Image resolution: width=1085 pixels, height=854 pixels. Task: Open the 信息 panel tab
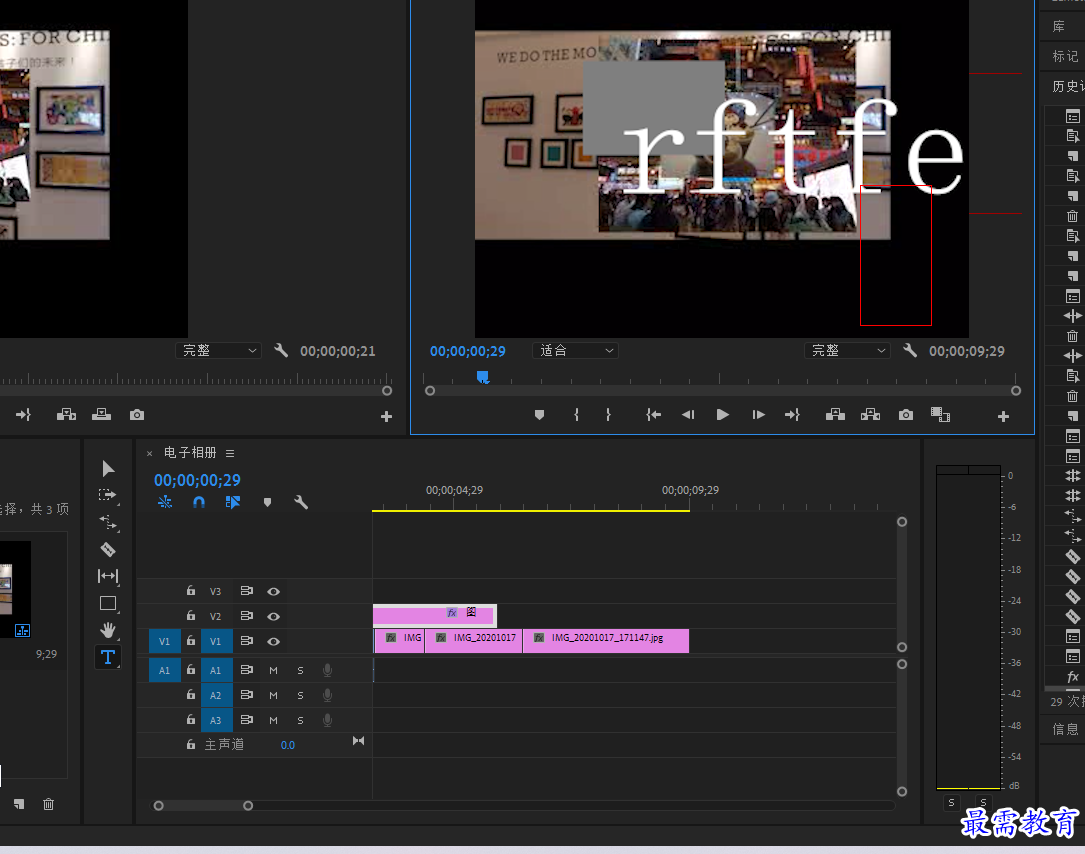[1065, 729]
